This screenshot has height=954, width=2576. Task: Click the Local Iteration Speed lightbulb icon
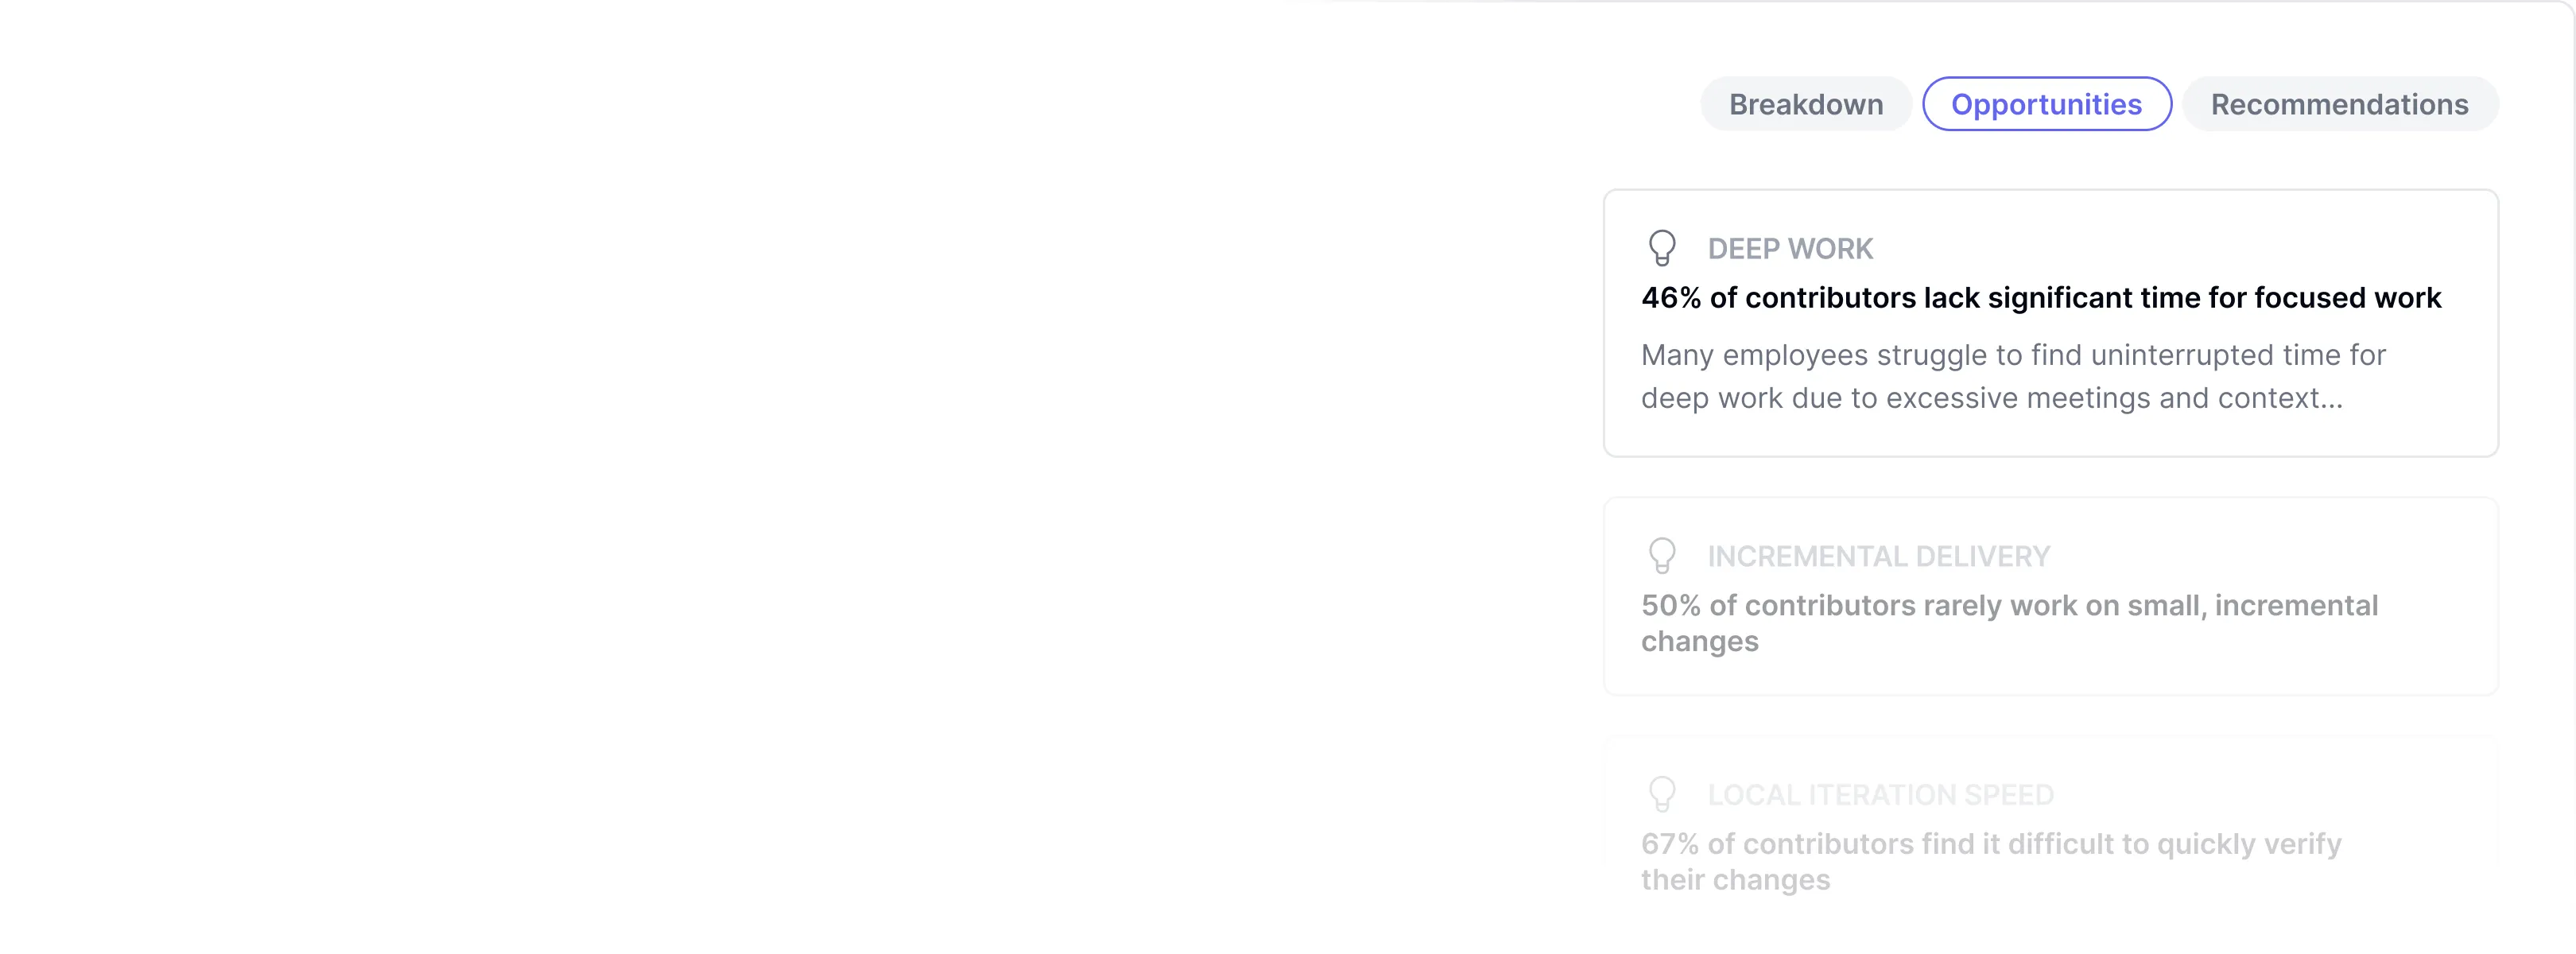(1662, 795)
